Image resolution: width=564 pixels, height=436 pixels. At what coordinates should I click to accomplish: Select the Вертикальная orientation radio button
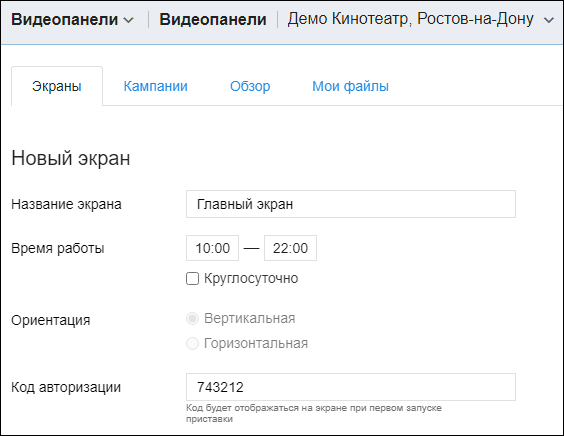(x=192, y=319)
